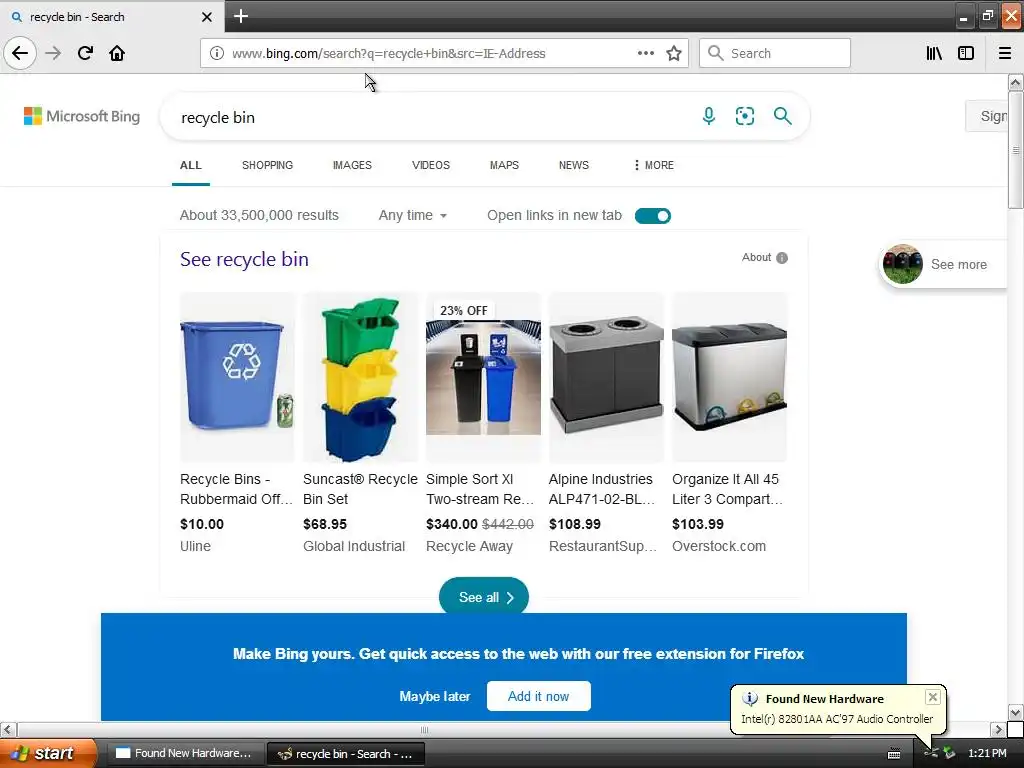Click the Overstock.com seller name
This screenshot has height=768, width=1024.
pos(719,547)
